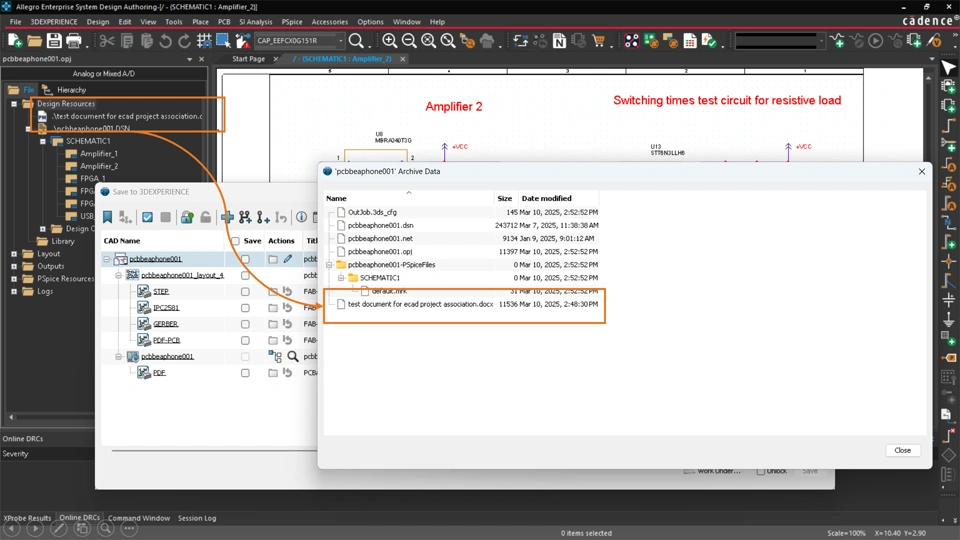Click the select pointer tool on right toolbar
The image size is (960, 540).
click(948, 68)
